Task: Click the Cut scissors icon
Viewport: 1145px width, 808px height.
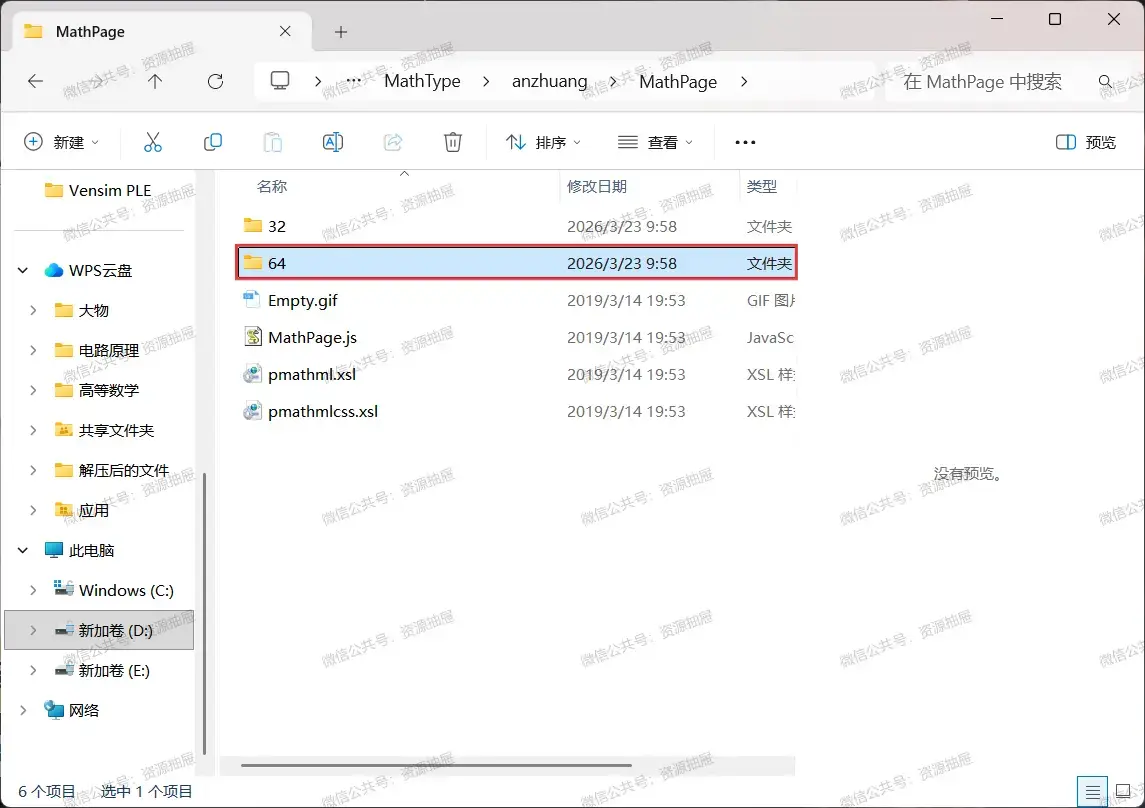Action: 153,142
